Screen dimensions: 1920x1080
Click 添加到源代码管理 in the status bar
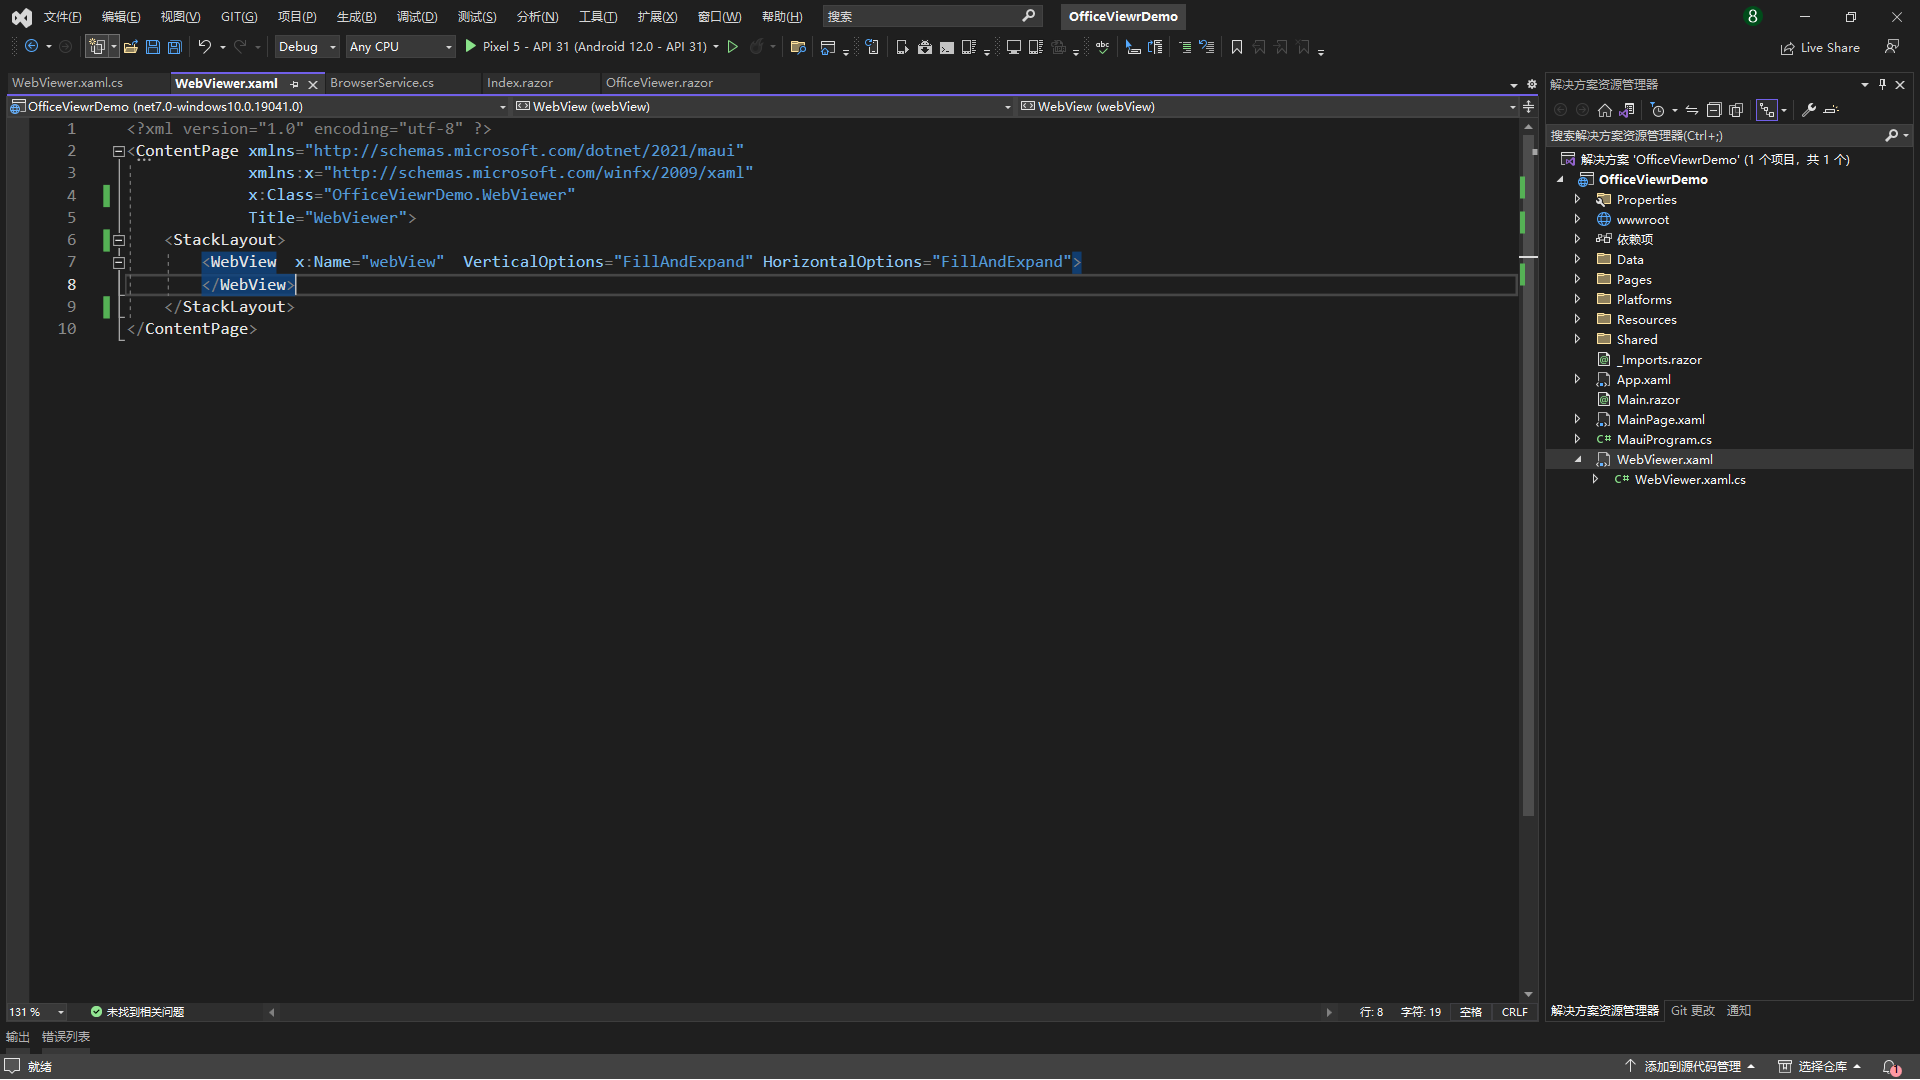click(x=1690, y=1067)
